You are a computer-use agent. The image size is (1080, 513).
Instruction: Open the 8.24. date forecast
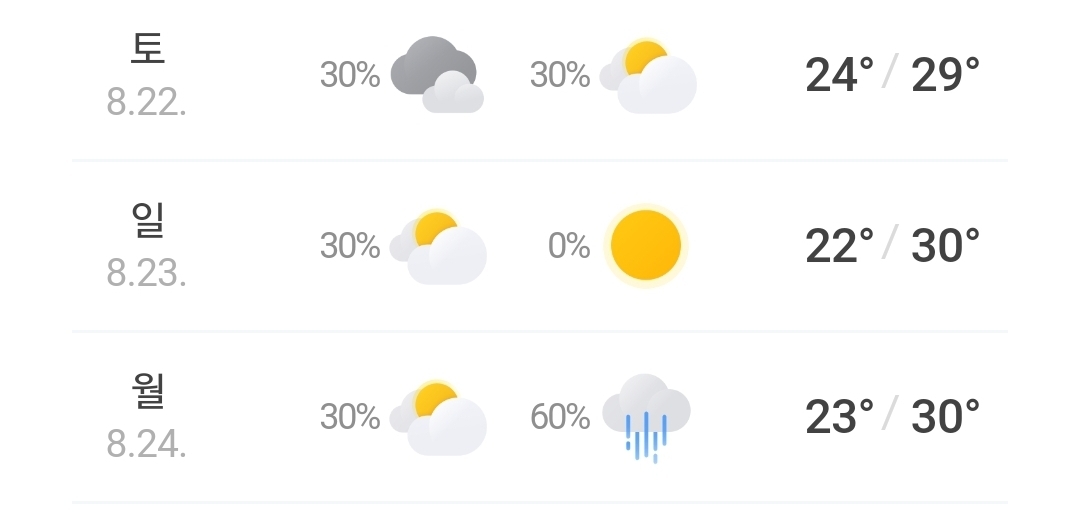point(146,446)
